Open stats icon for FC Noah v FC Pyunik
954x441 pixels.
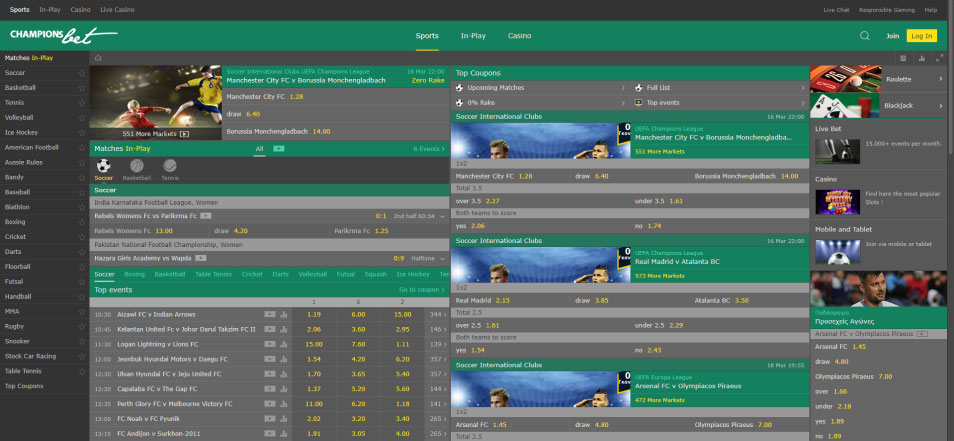[283, 418]
